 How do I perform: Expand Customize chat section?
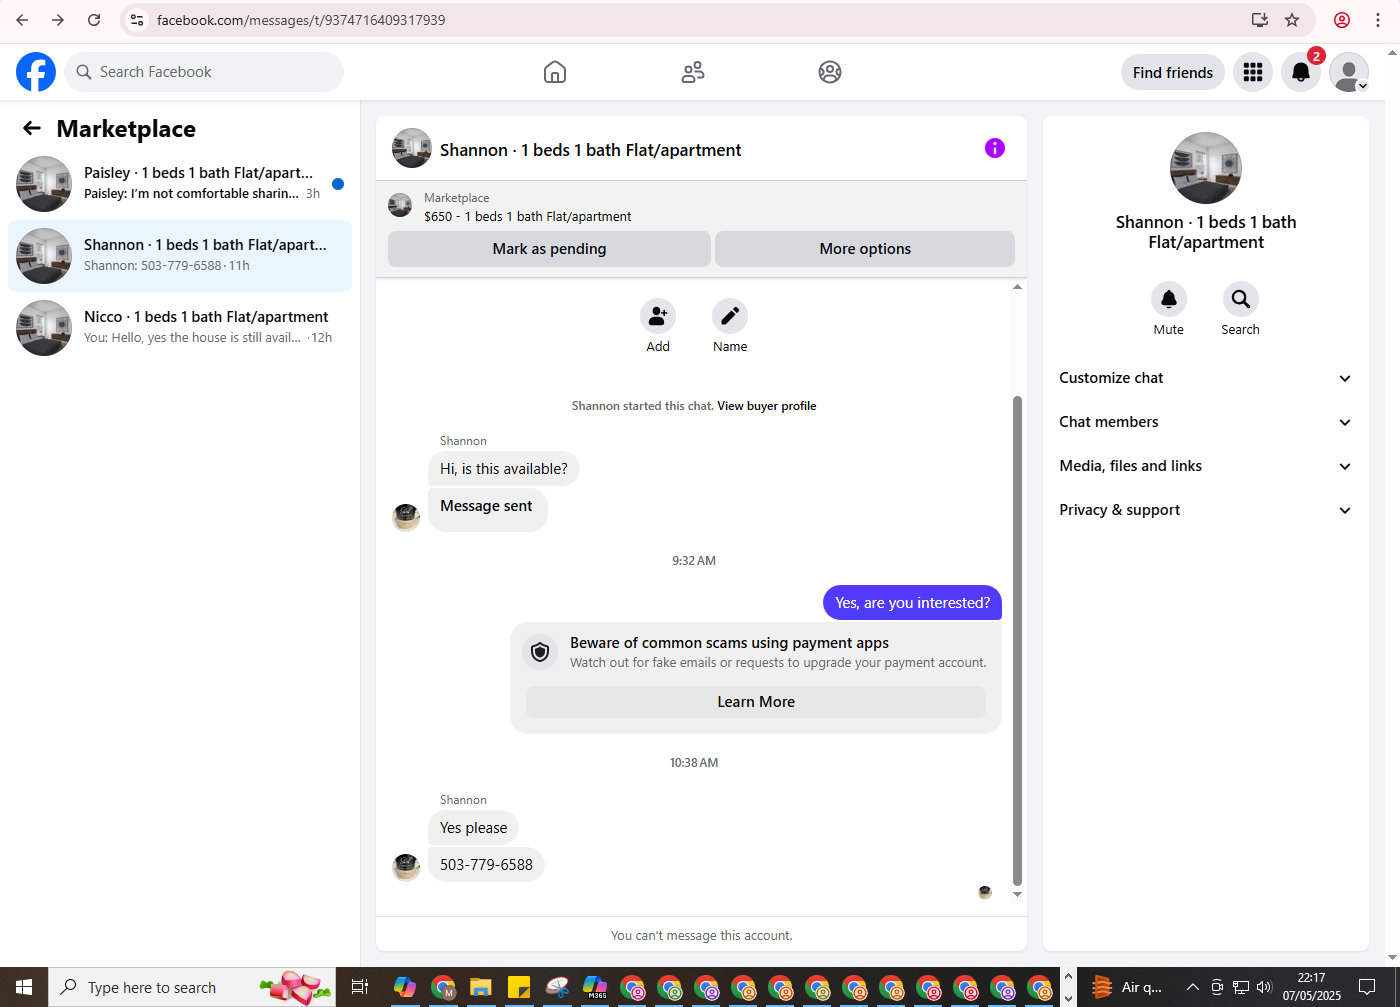1206,378
